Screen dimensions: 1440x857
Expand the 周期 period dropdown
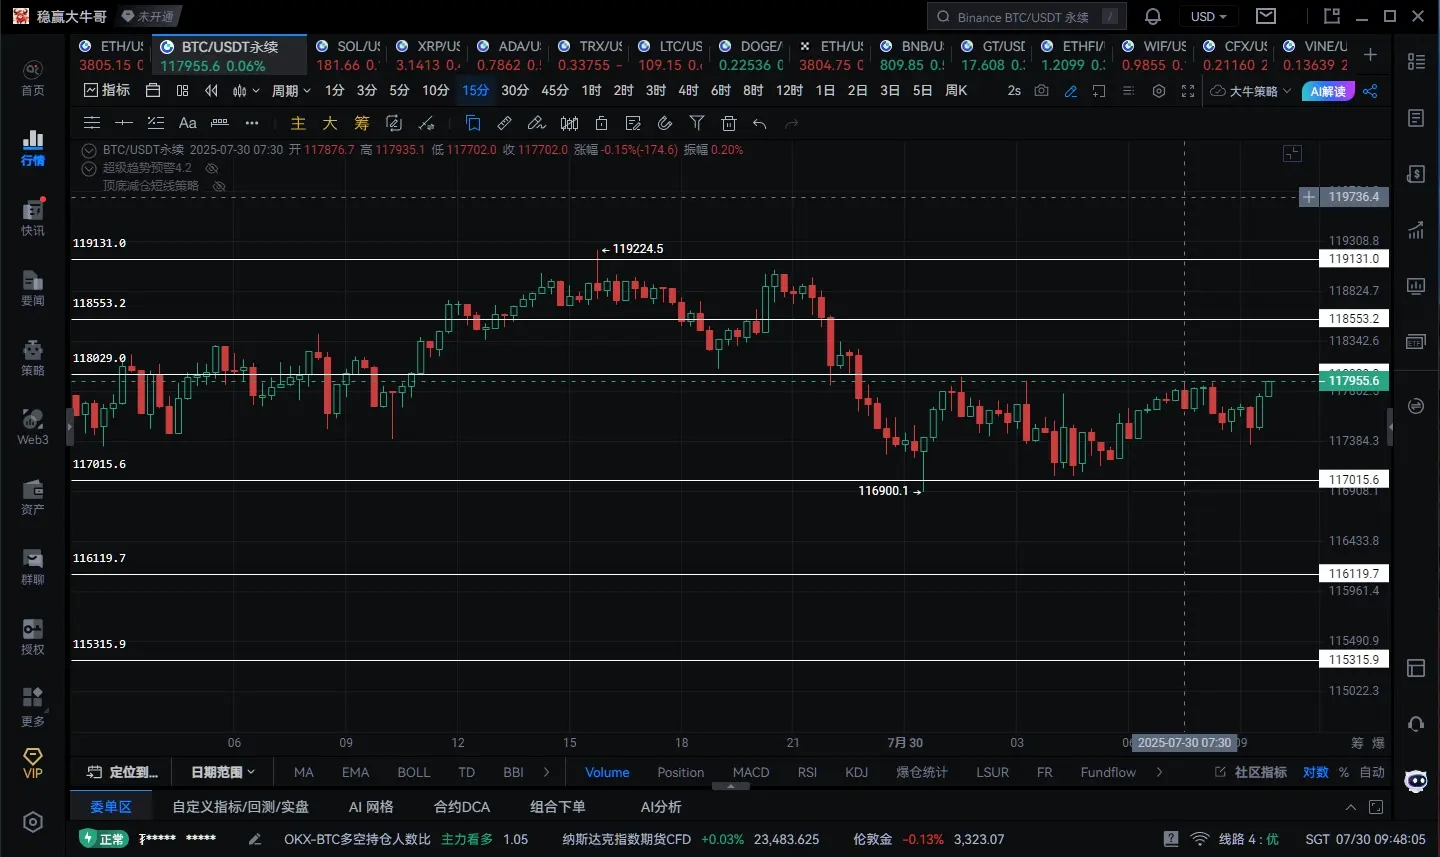pos(291,91)
